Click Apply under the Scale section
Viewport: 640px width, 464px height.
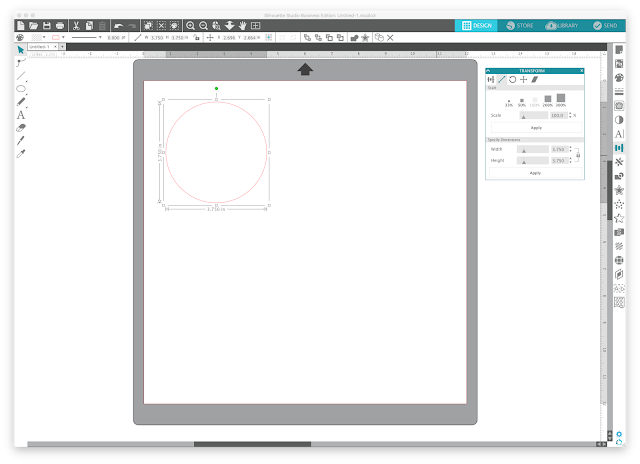(536, 128)
